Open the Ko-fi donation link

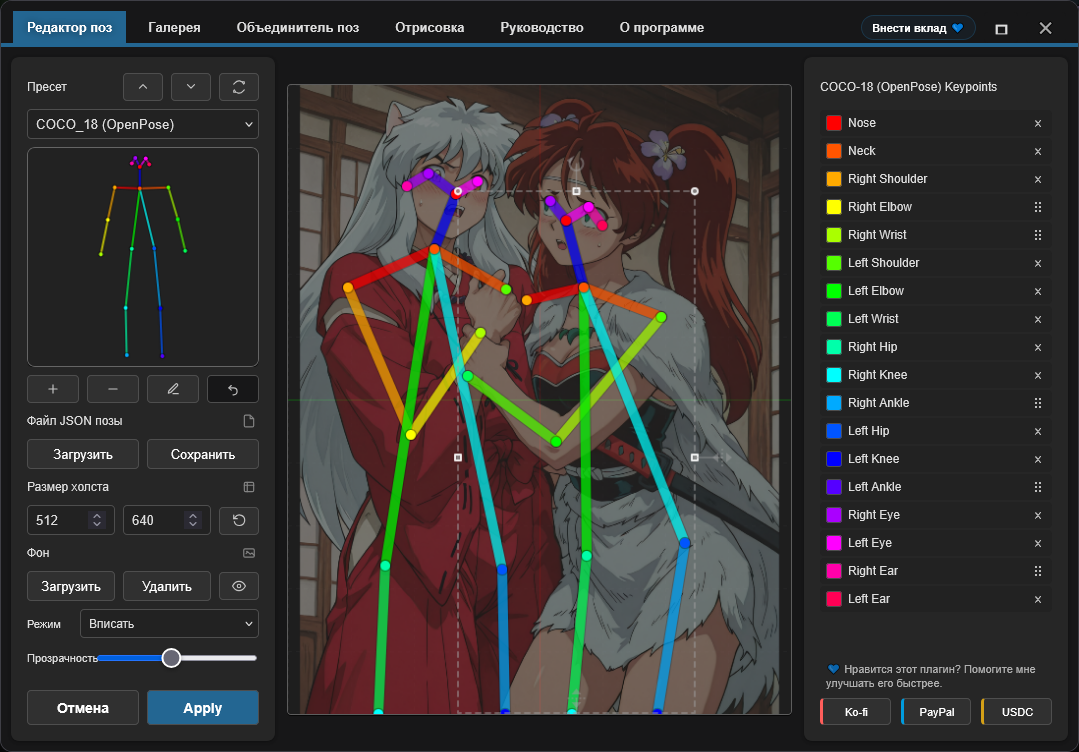pyautogui.click(x=856, y=712)
